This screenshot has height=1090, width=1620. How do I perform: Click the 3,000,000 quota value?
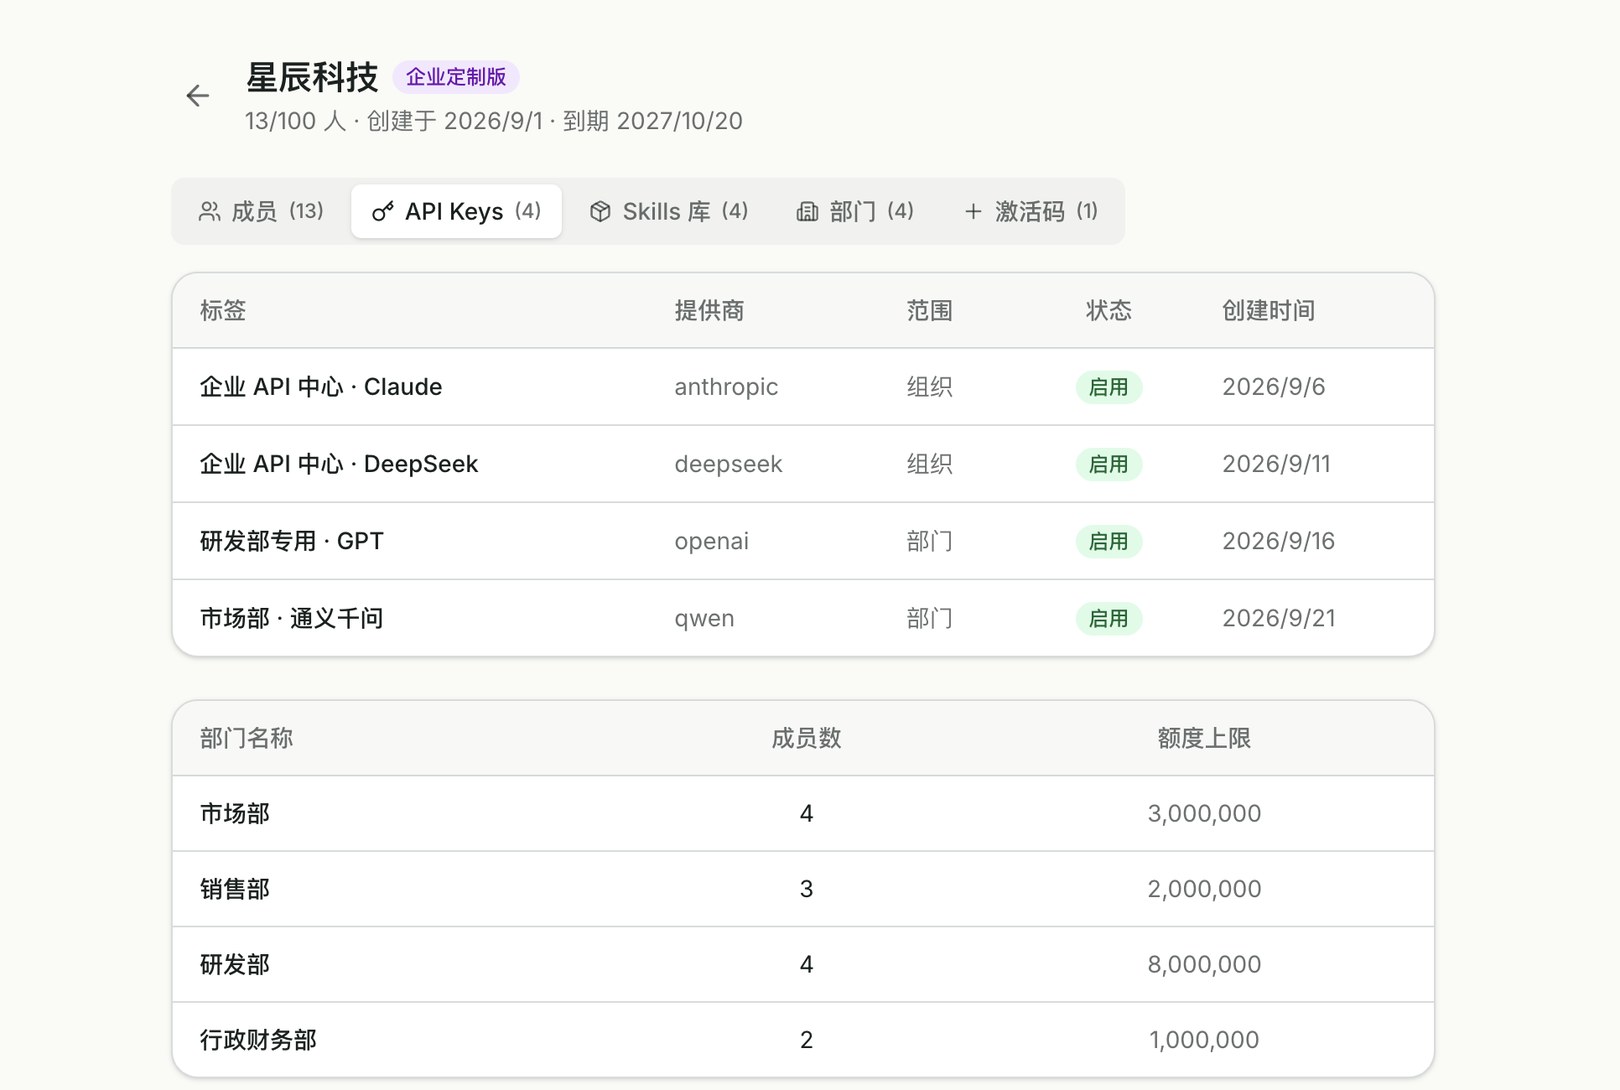(x=1204, y=814)
